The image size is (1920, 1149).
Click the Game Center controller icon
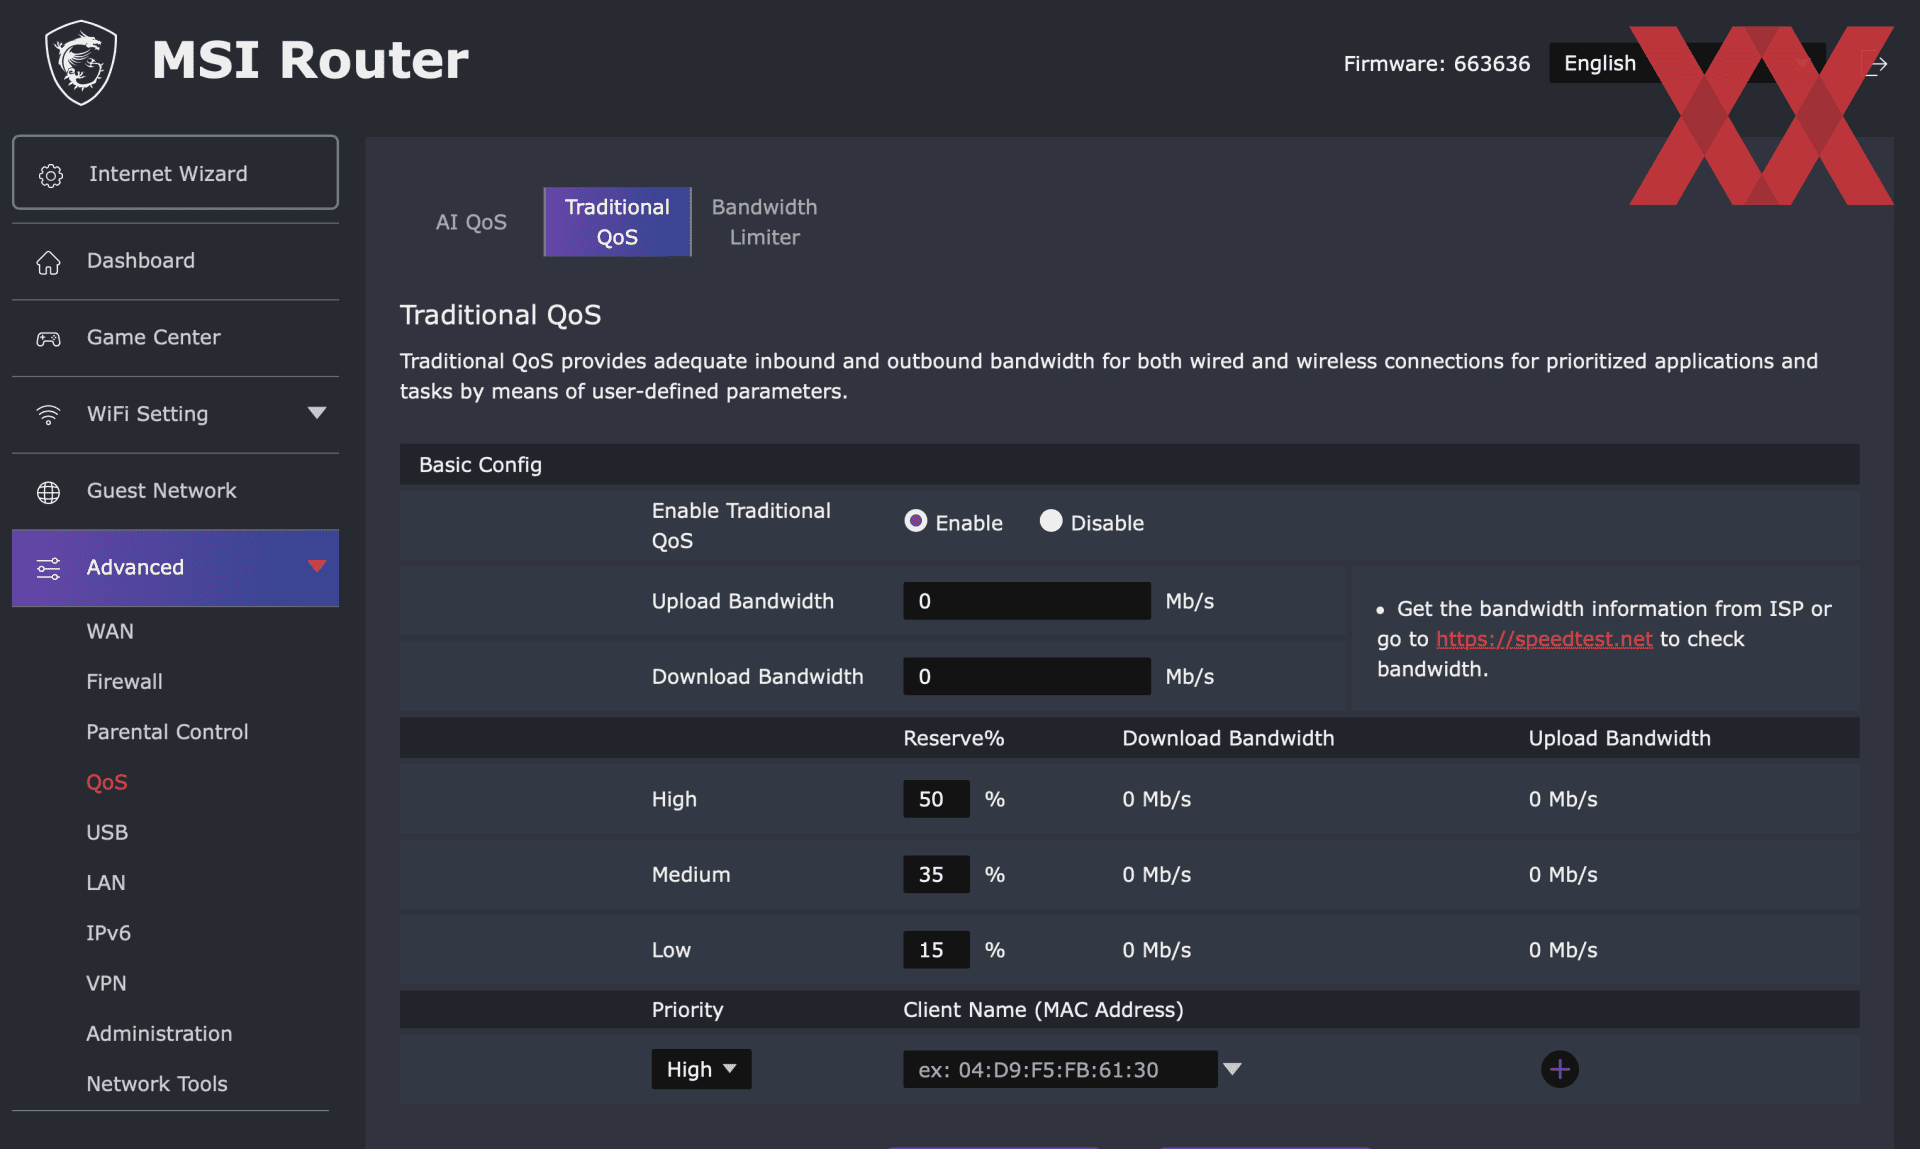[x=48, y=339]
